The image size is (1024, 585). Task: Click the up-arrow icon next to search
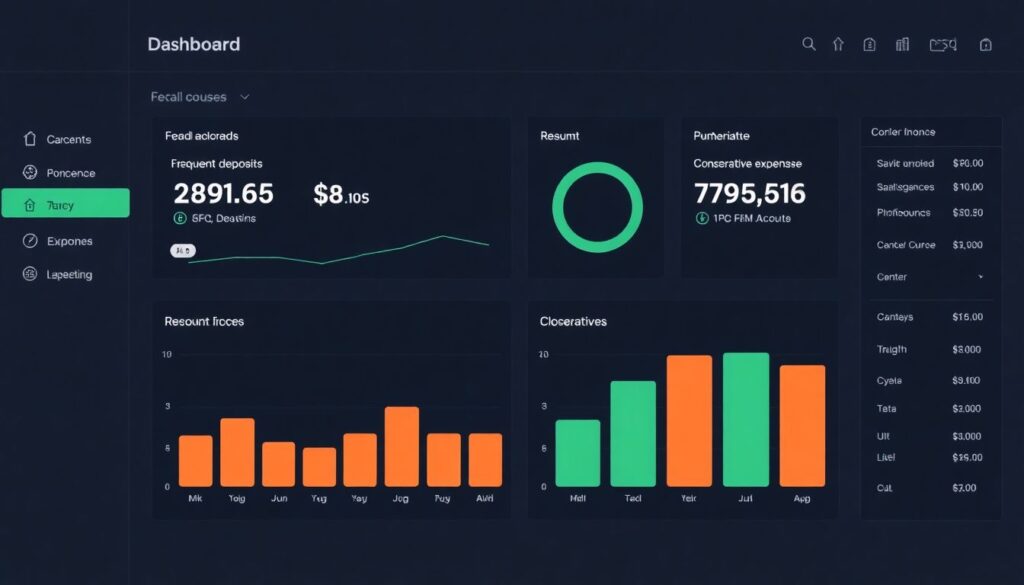coord(838,44)
